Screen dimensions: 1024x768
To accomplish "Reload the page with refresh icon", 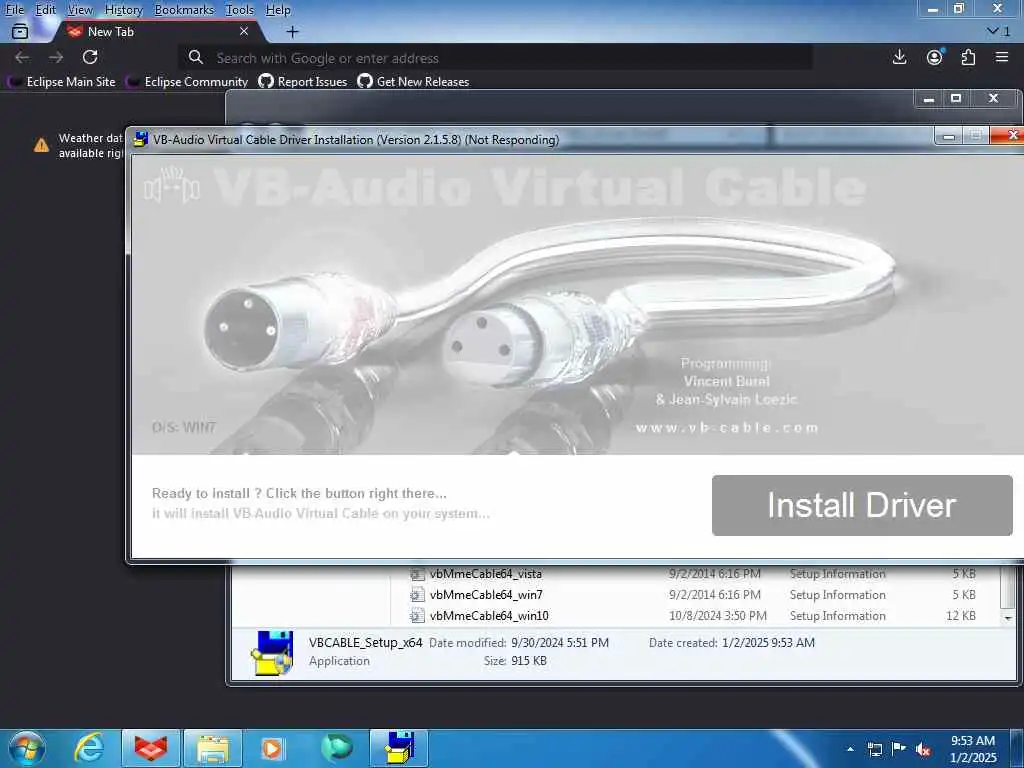I will pos(90,57).
